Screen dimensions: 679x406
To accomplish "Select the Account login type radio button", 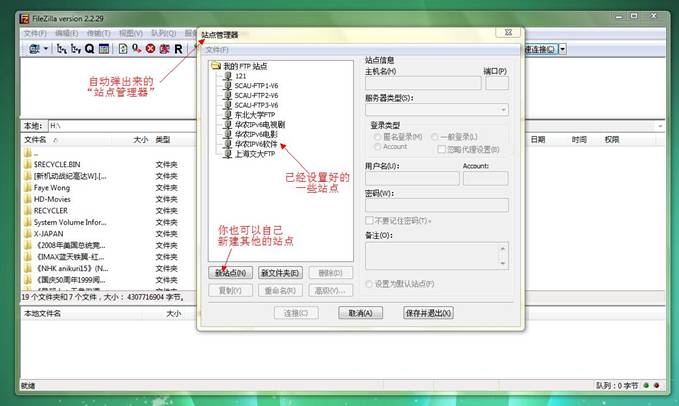I will 377,147.
